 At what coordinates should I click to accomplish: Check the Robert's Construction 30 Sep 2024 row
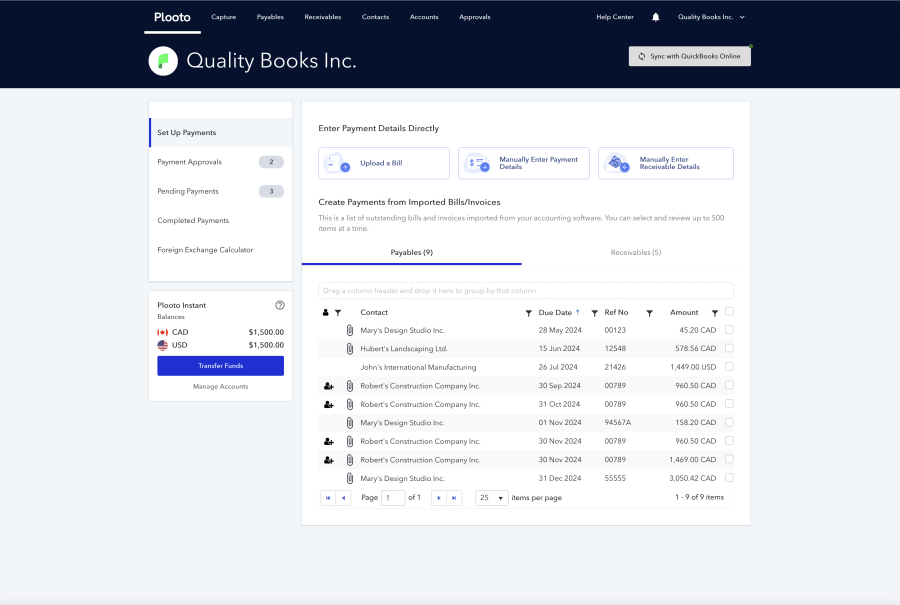(x=729, y=385)
